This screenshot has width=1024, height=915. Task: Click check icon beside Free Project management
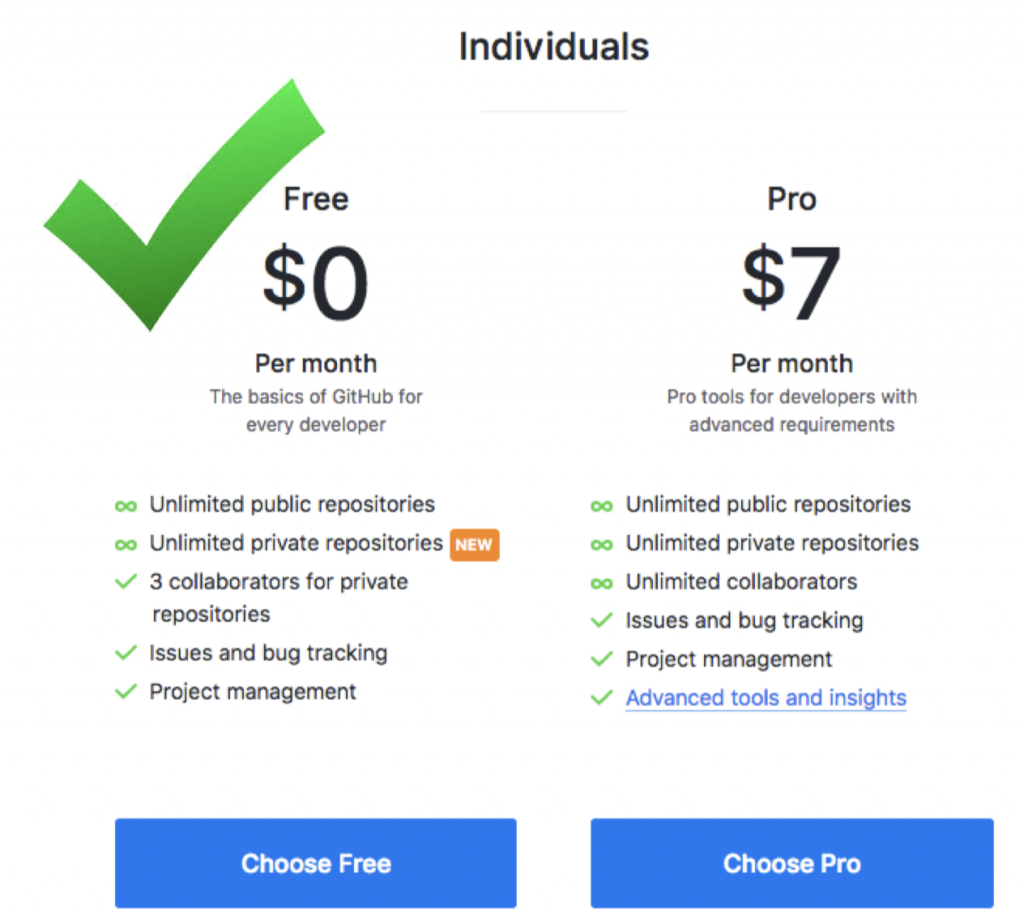point(126,691)
